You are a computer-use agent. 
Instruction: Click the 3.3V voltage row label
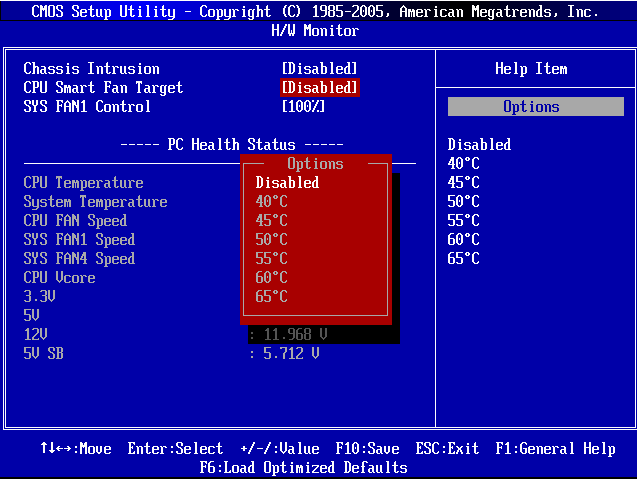[39, 297]
